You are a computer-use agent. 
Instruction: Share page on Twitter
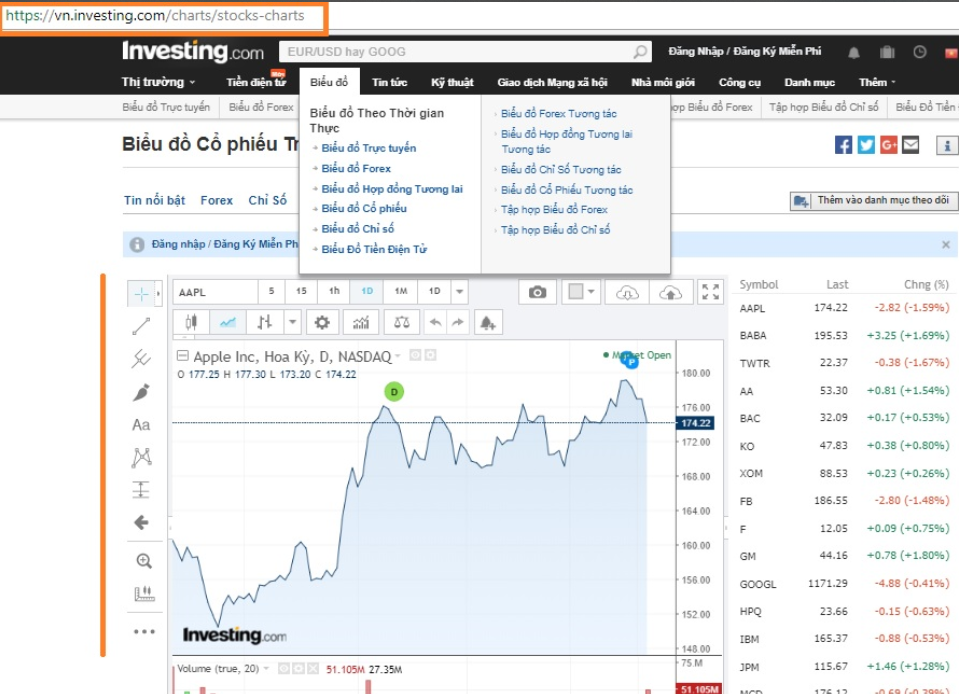coord(866,146)
